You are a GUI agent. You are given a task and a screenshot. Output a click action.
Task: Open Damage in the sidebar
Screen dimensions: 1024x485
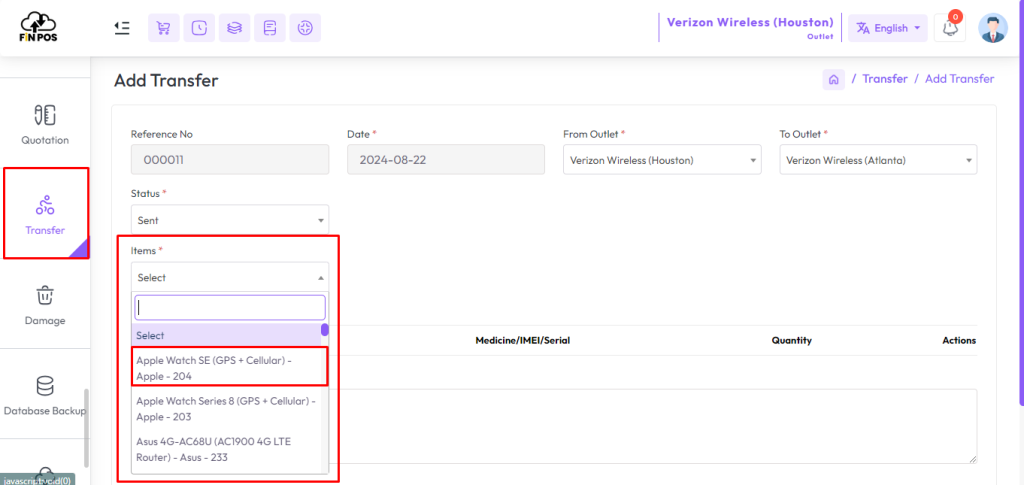(x=45, y=305)
